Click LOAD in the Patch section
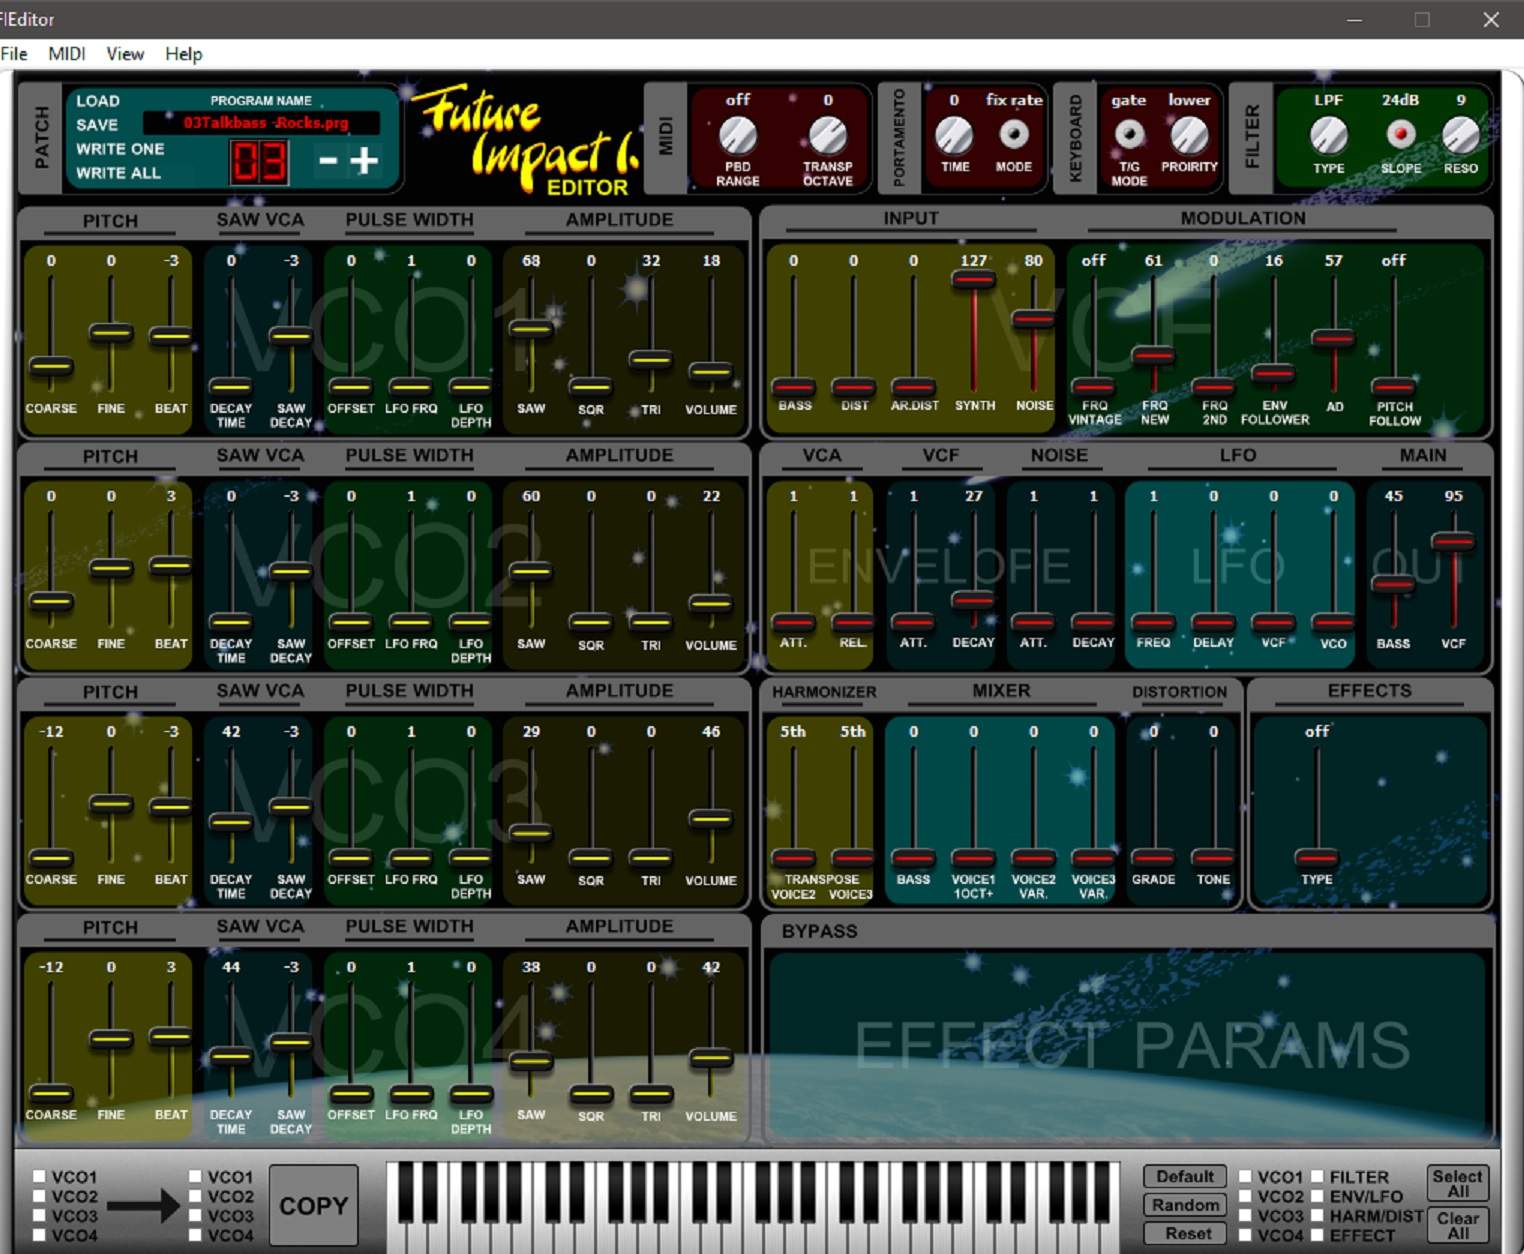This screenshot has height=1254, width=1524. click(98, 101)
